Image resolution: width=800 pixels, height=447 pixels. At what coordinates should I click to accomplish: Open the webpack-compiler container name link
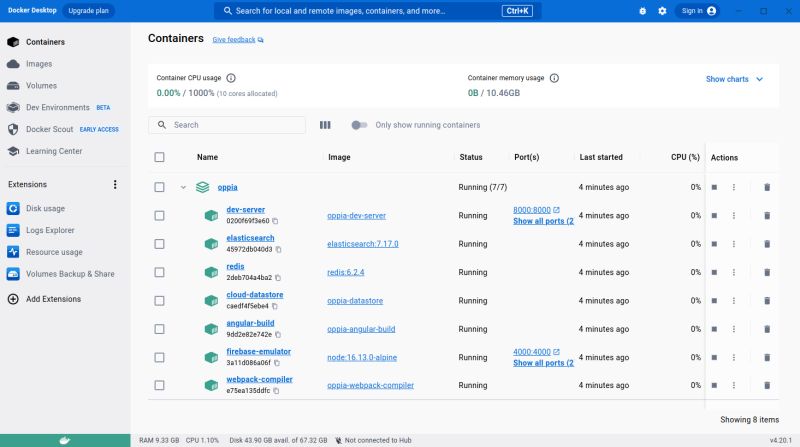pos(259,379)
